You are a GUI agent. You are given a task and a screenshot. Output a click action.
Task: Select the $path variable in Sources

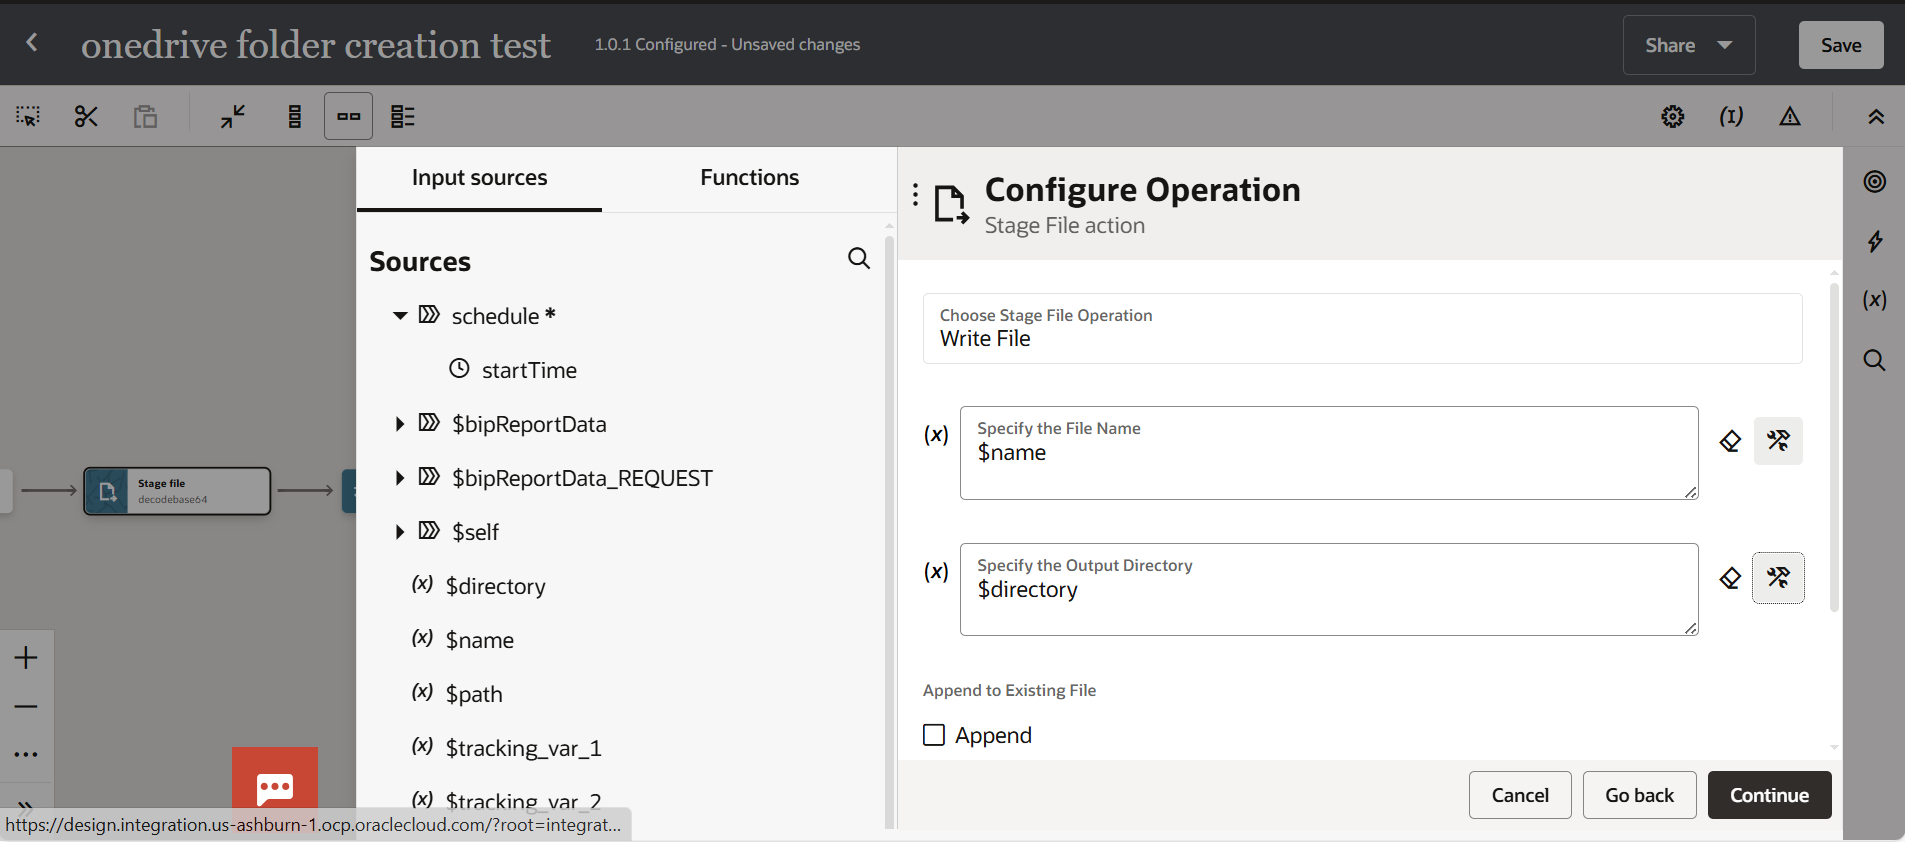[x=474, y=694]
